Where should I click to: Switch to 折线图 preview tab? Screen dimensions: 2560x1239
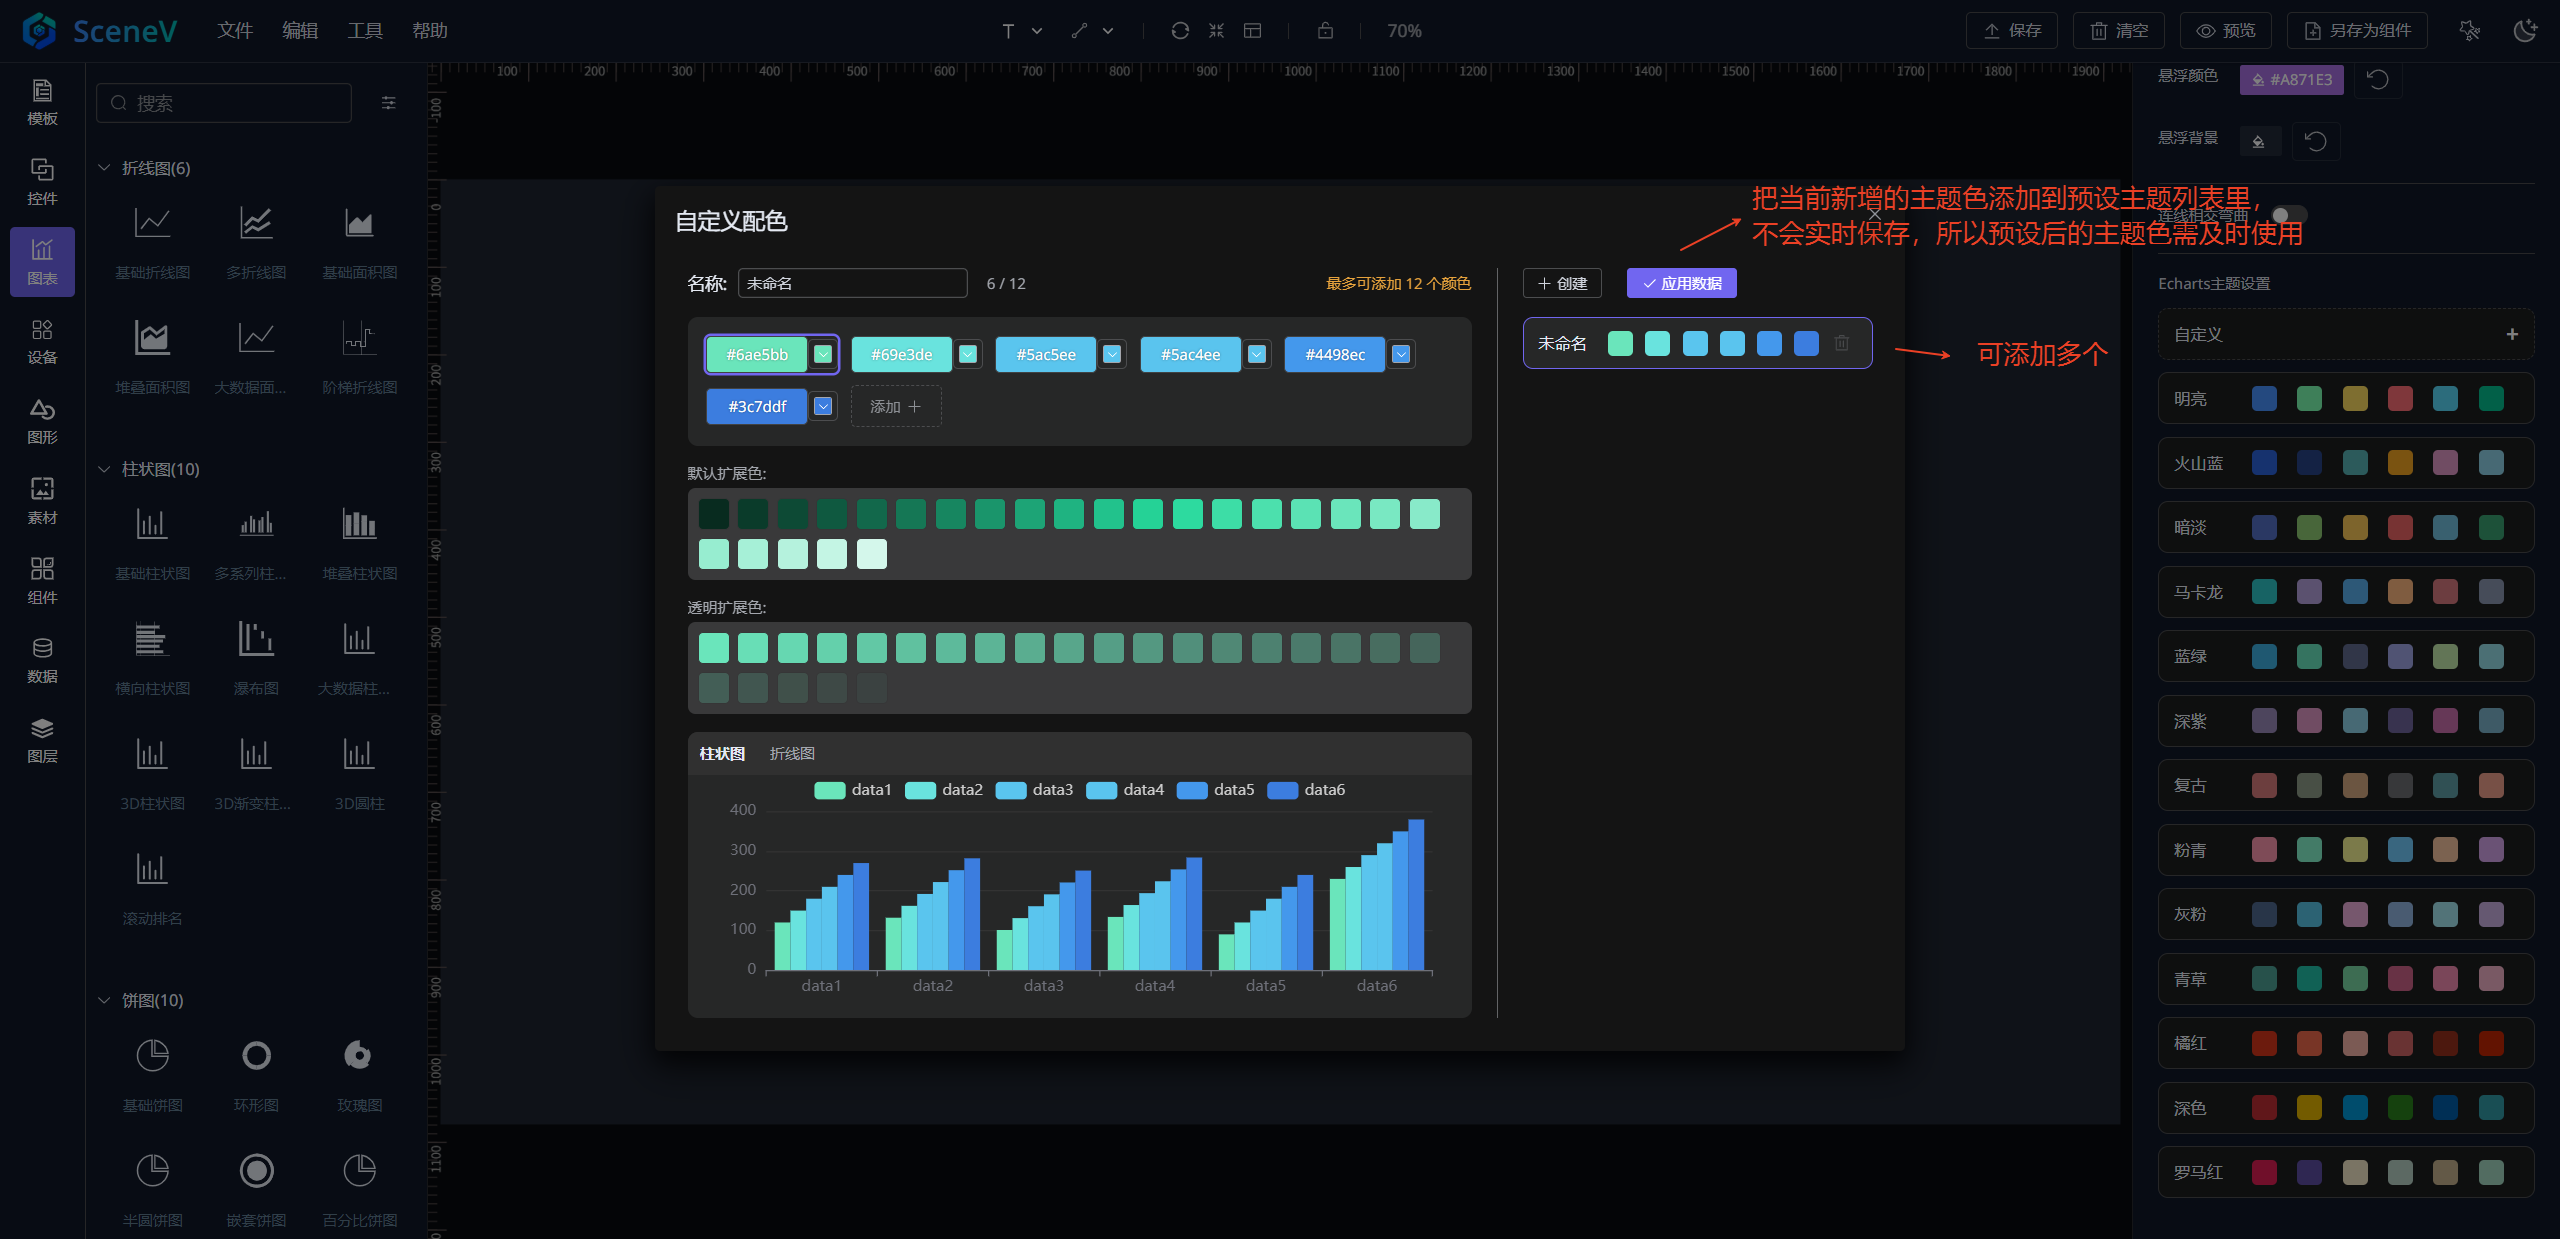point(792,753)
